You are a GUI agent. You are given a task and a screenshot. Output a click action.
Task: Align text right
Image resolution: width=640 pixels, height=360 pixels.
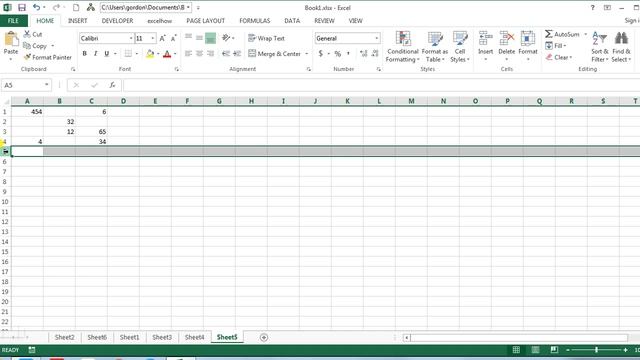[x=210, y=53]
